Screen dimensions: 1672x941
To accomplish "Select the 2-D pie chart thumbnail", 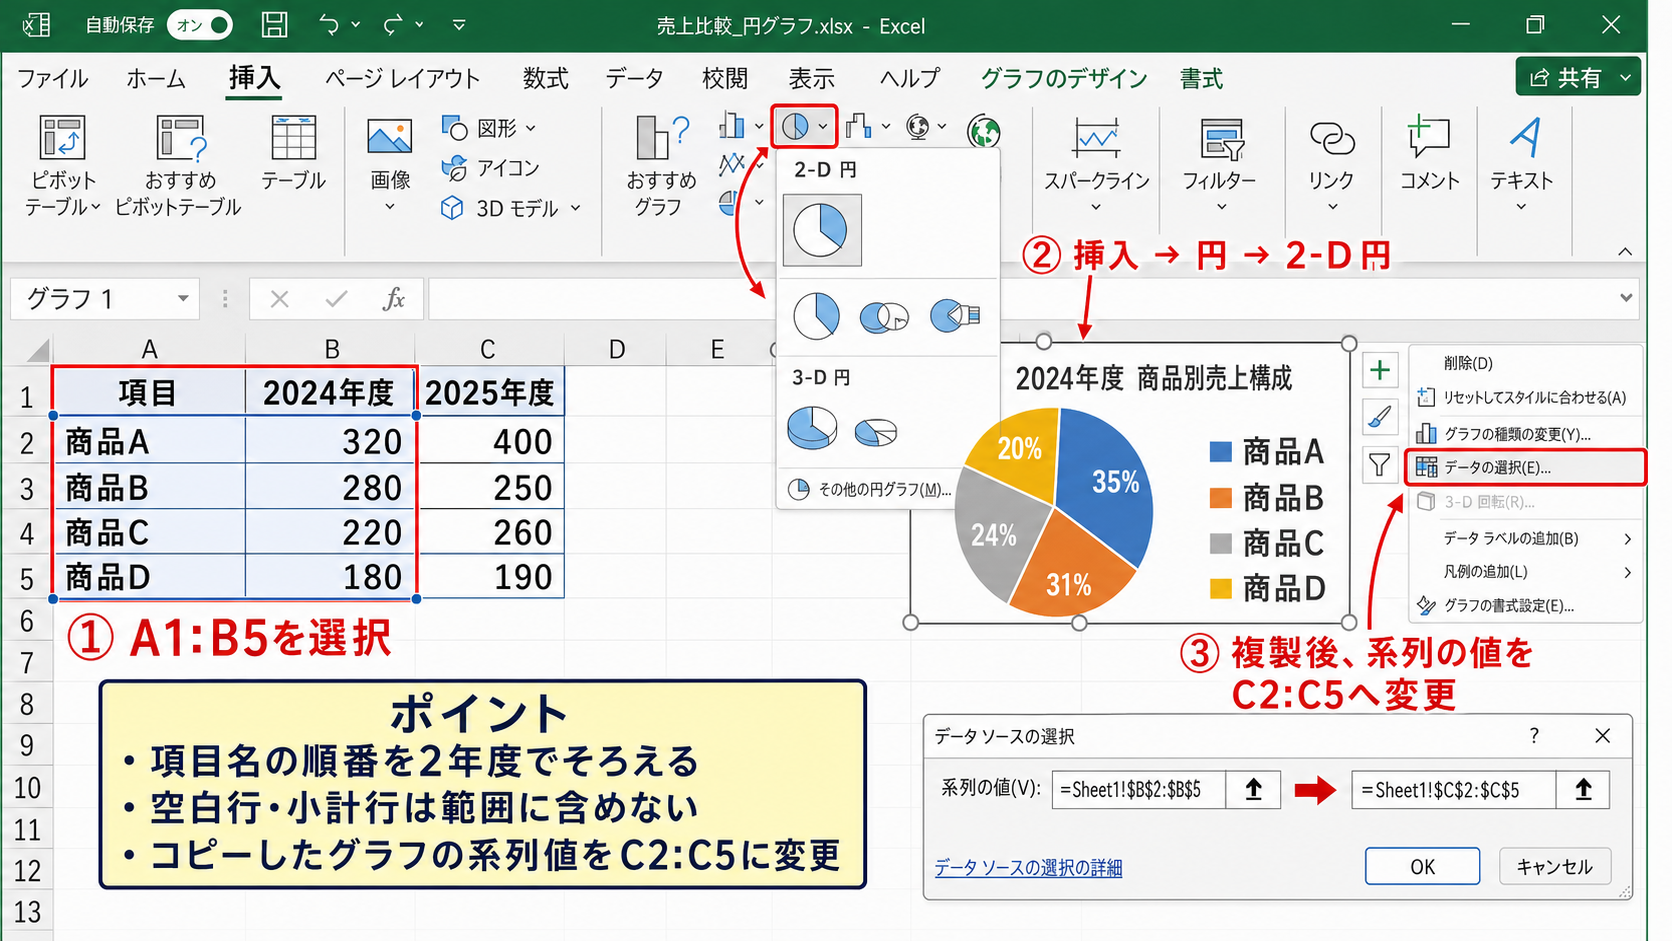I will coord(821,230).
